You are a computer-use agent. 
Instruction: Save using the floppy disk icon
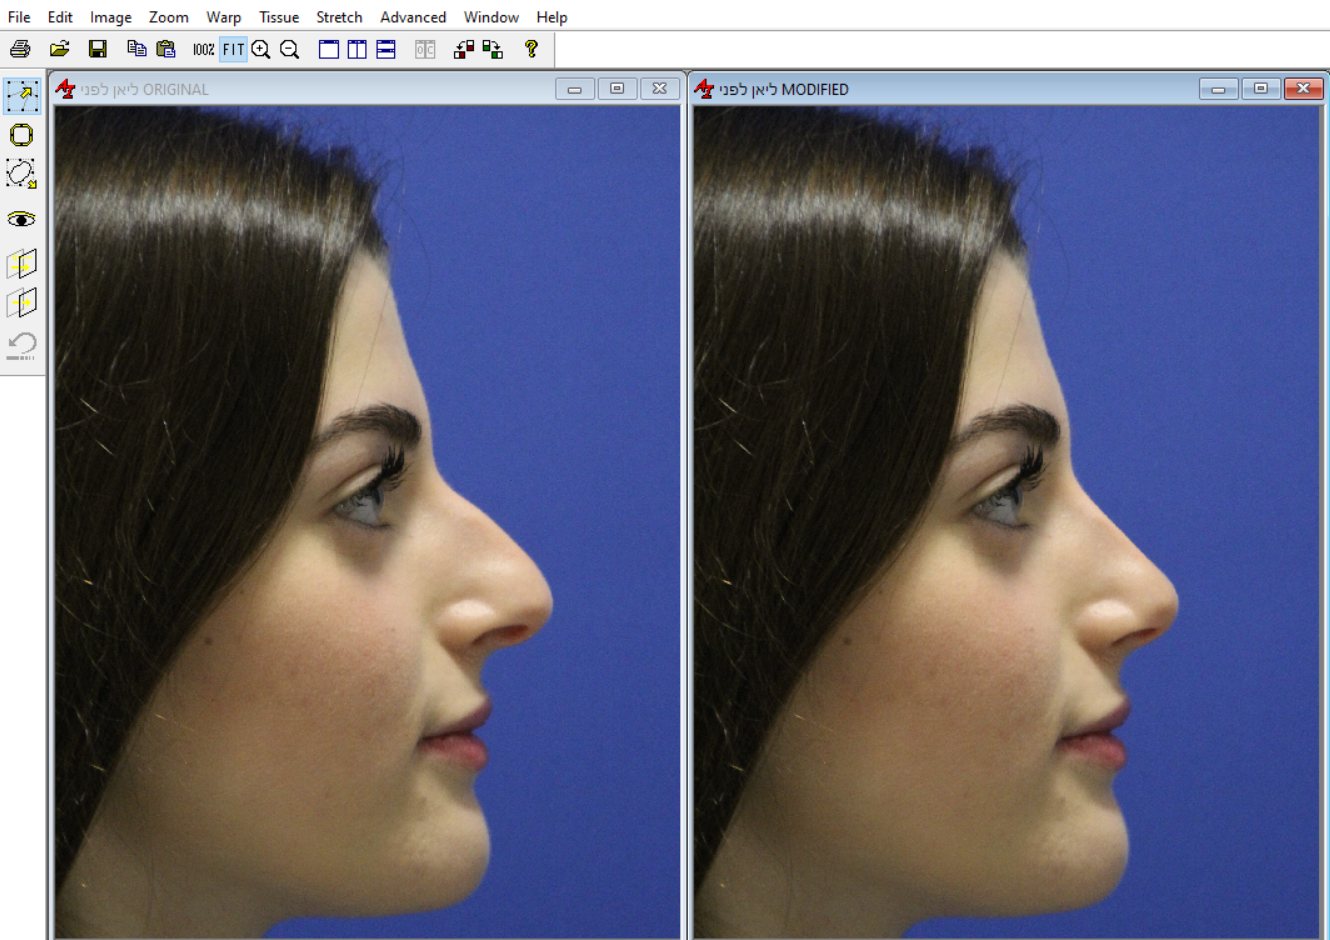click(x=98, y=49)
